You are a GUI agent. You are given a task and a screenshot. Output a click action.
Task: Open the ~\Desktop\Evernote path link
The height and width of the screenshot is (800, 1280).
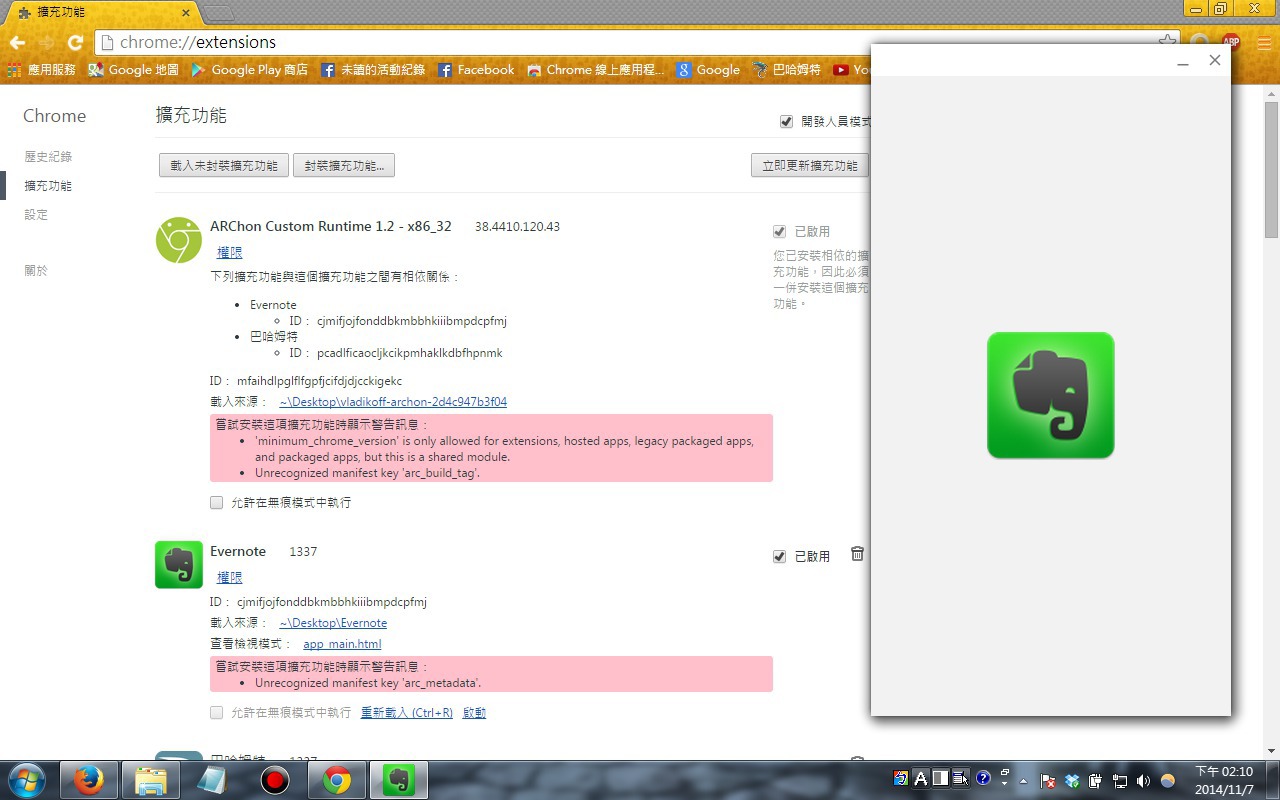(x=333, y=623)
